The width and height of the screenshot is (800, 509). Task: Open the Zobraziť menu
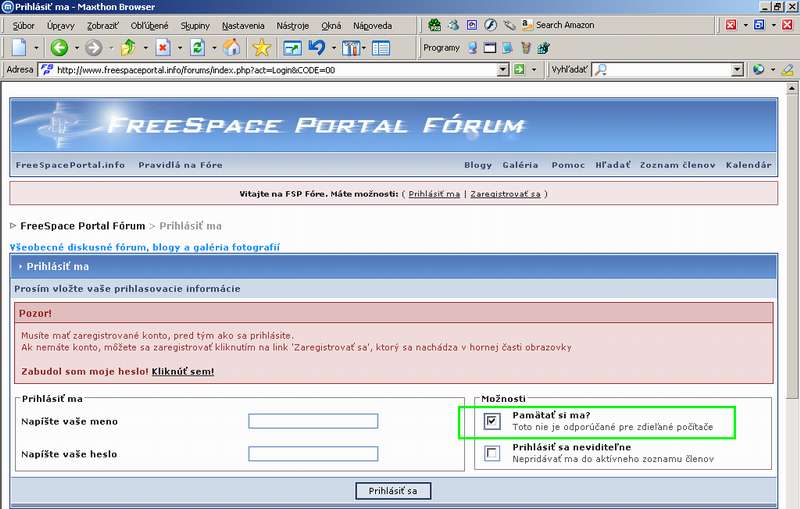click(103, 26)
